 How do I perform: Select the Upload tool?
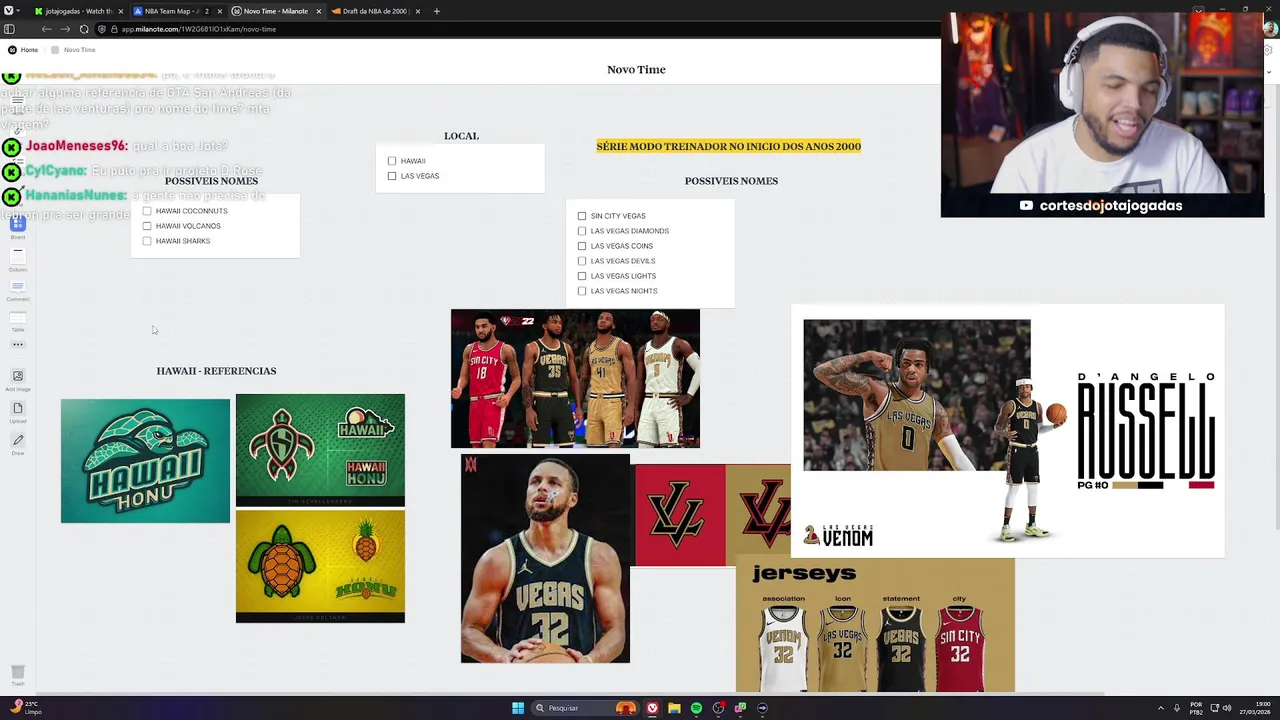pos(17,411)
